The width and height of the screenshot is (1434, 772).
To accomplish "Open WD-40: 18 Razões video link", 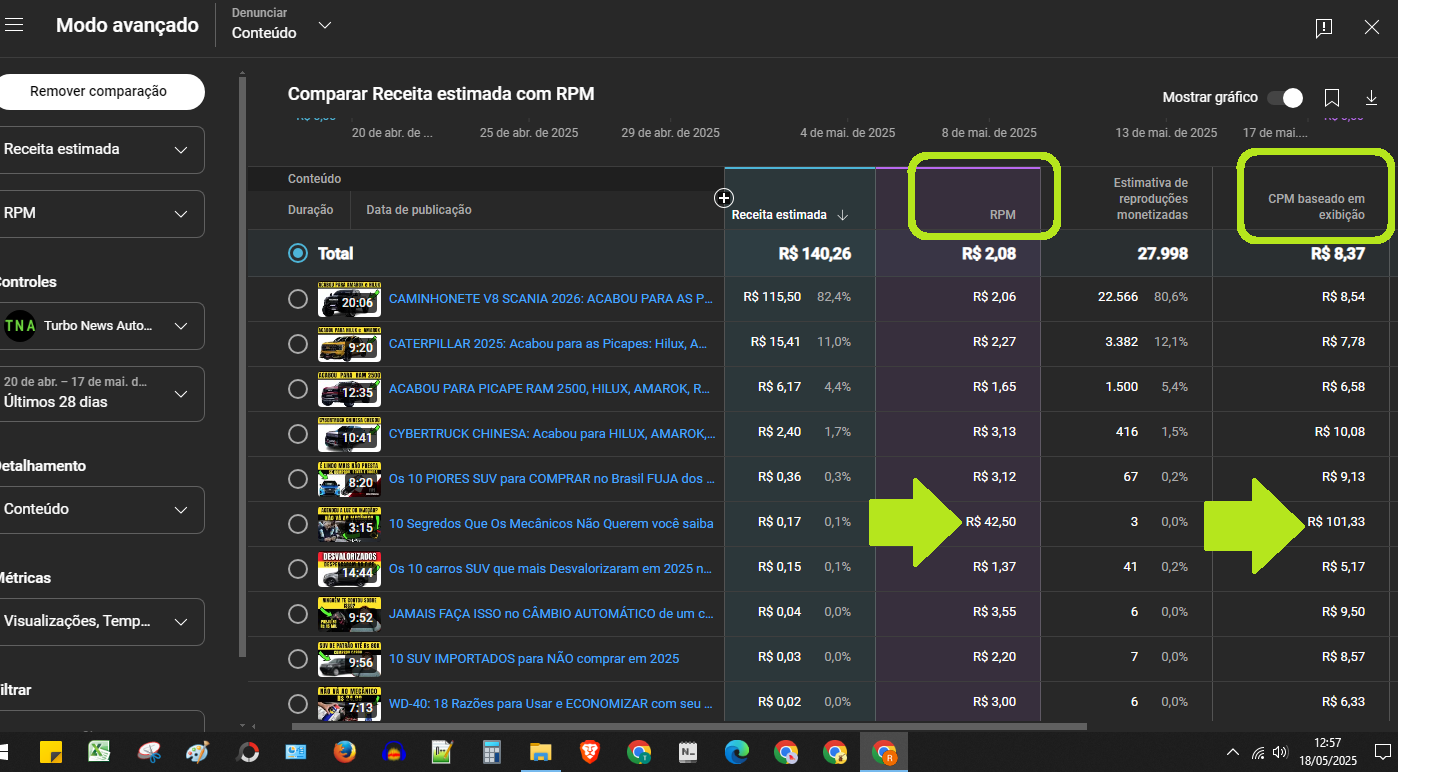I will tap(551, 703).
